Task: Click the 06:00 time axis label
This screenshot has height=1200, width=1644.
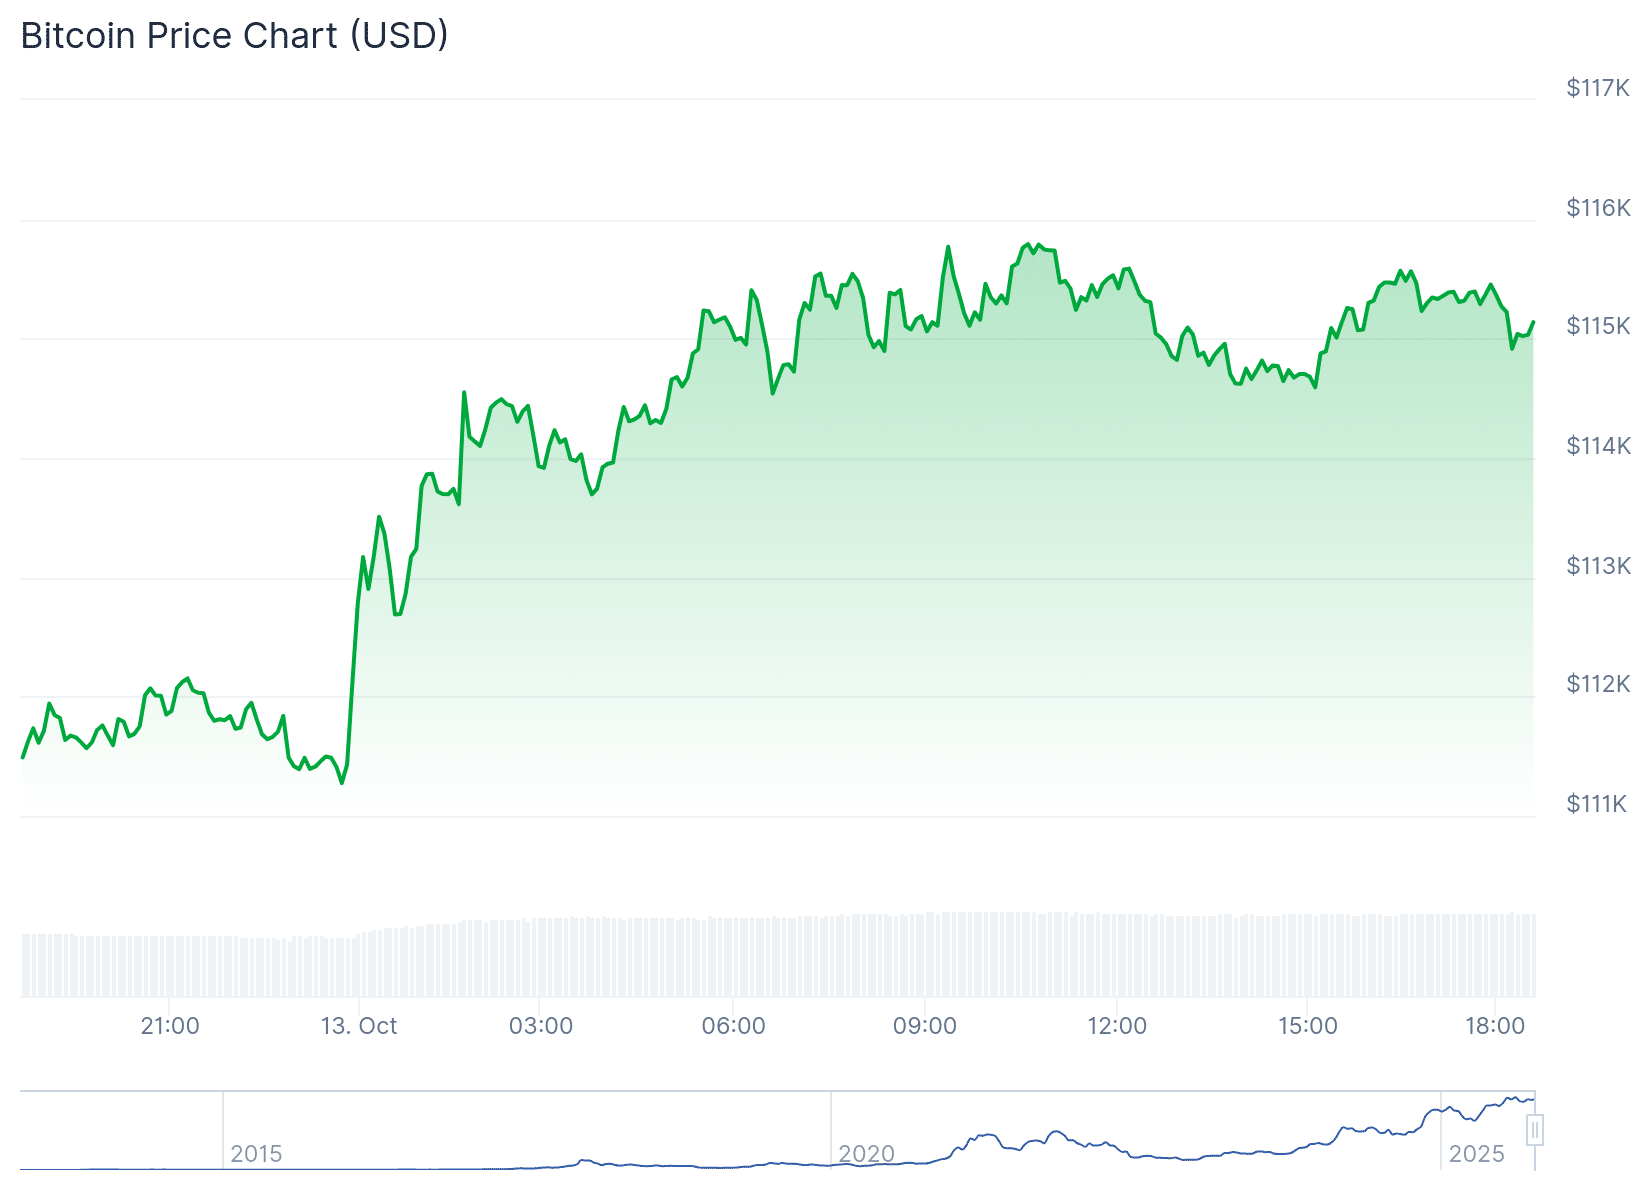Action: click(733, 1026)
